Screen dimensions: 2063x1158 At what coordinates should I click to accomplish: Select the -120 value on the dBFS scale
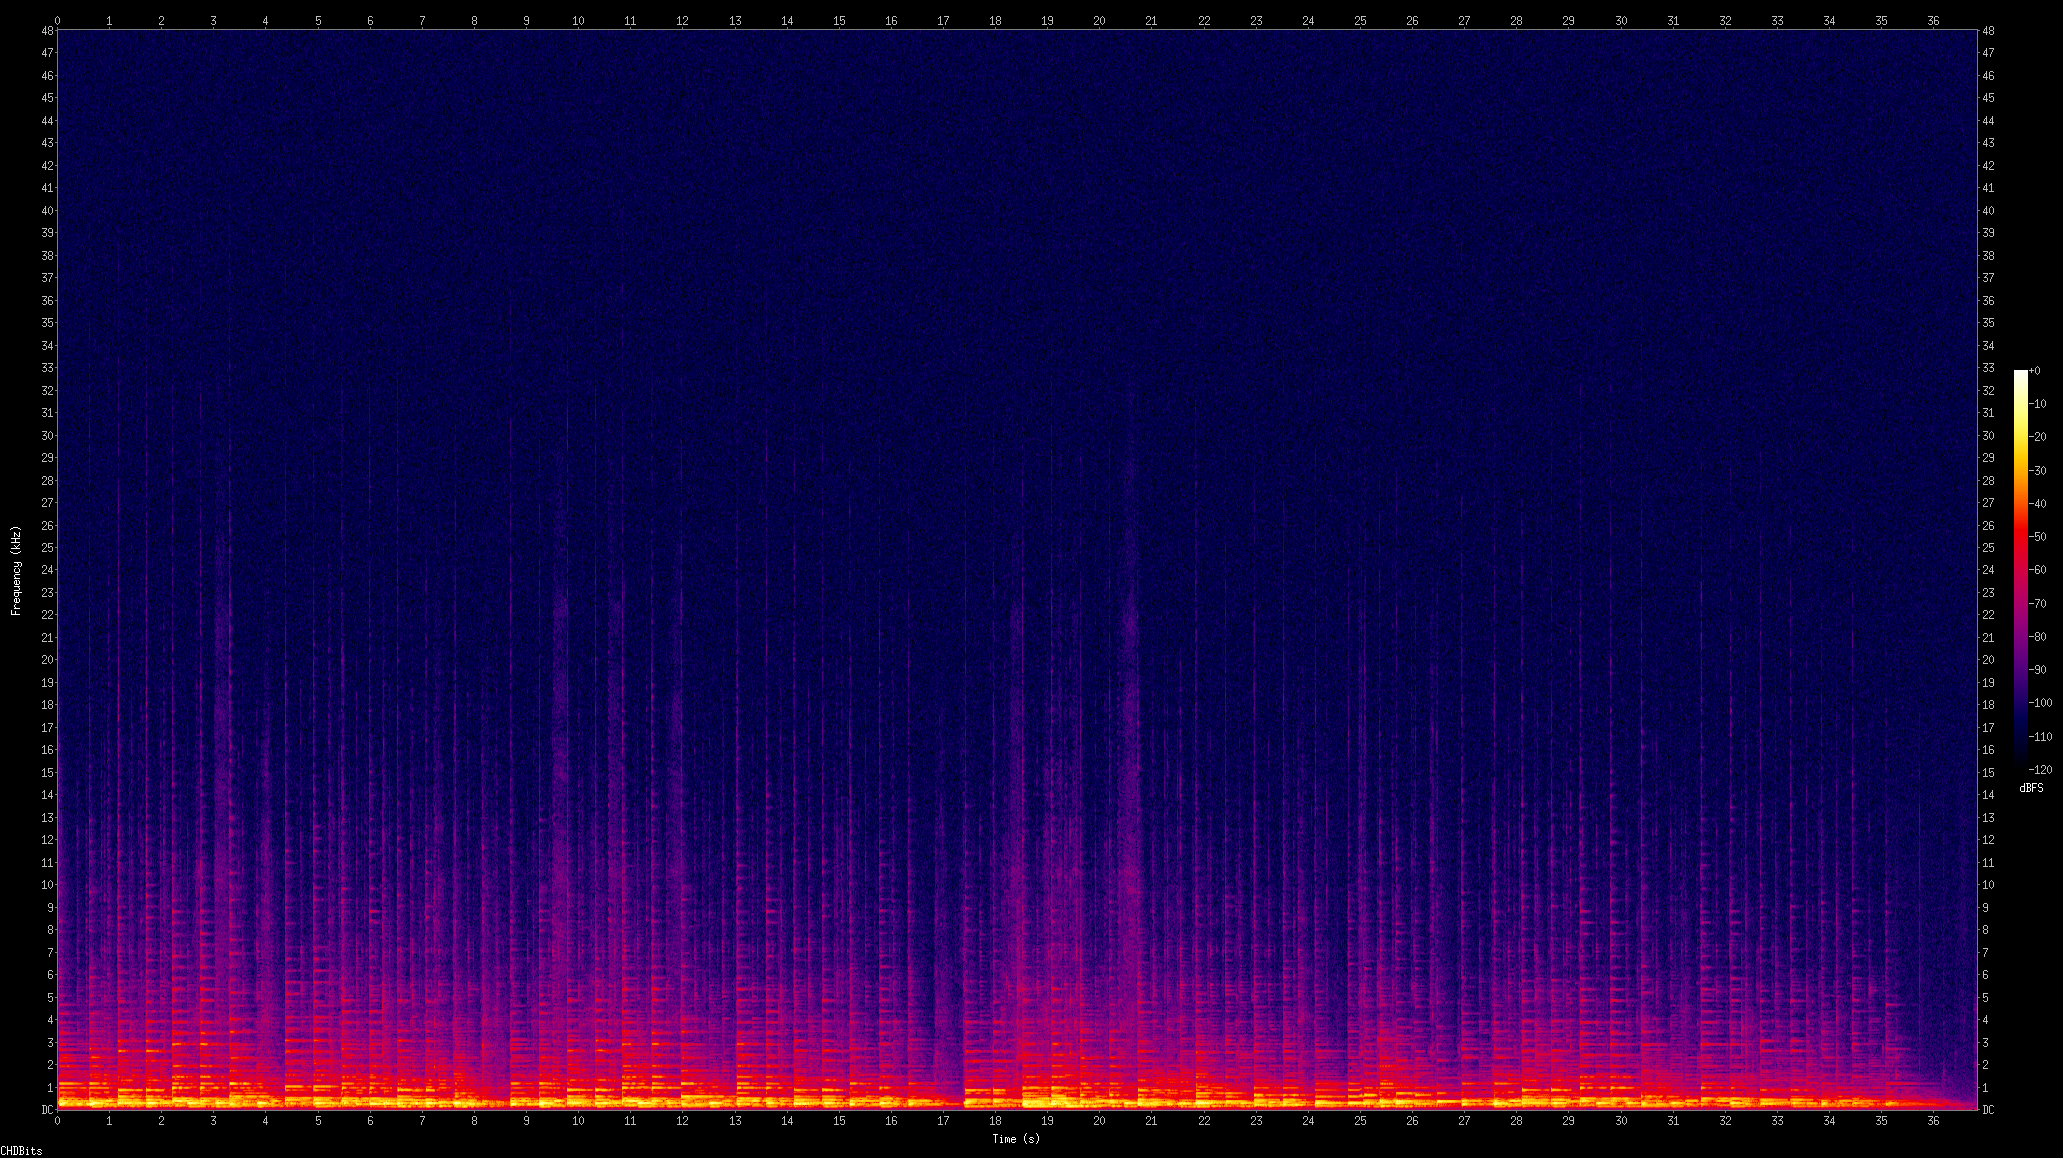pyautogui.click(x=2040, y=770)
